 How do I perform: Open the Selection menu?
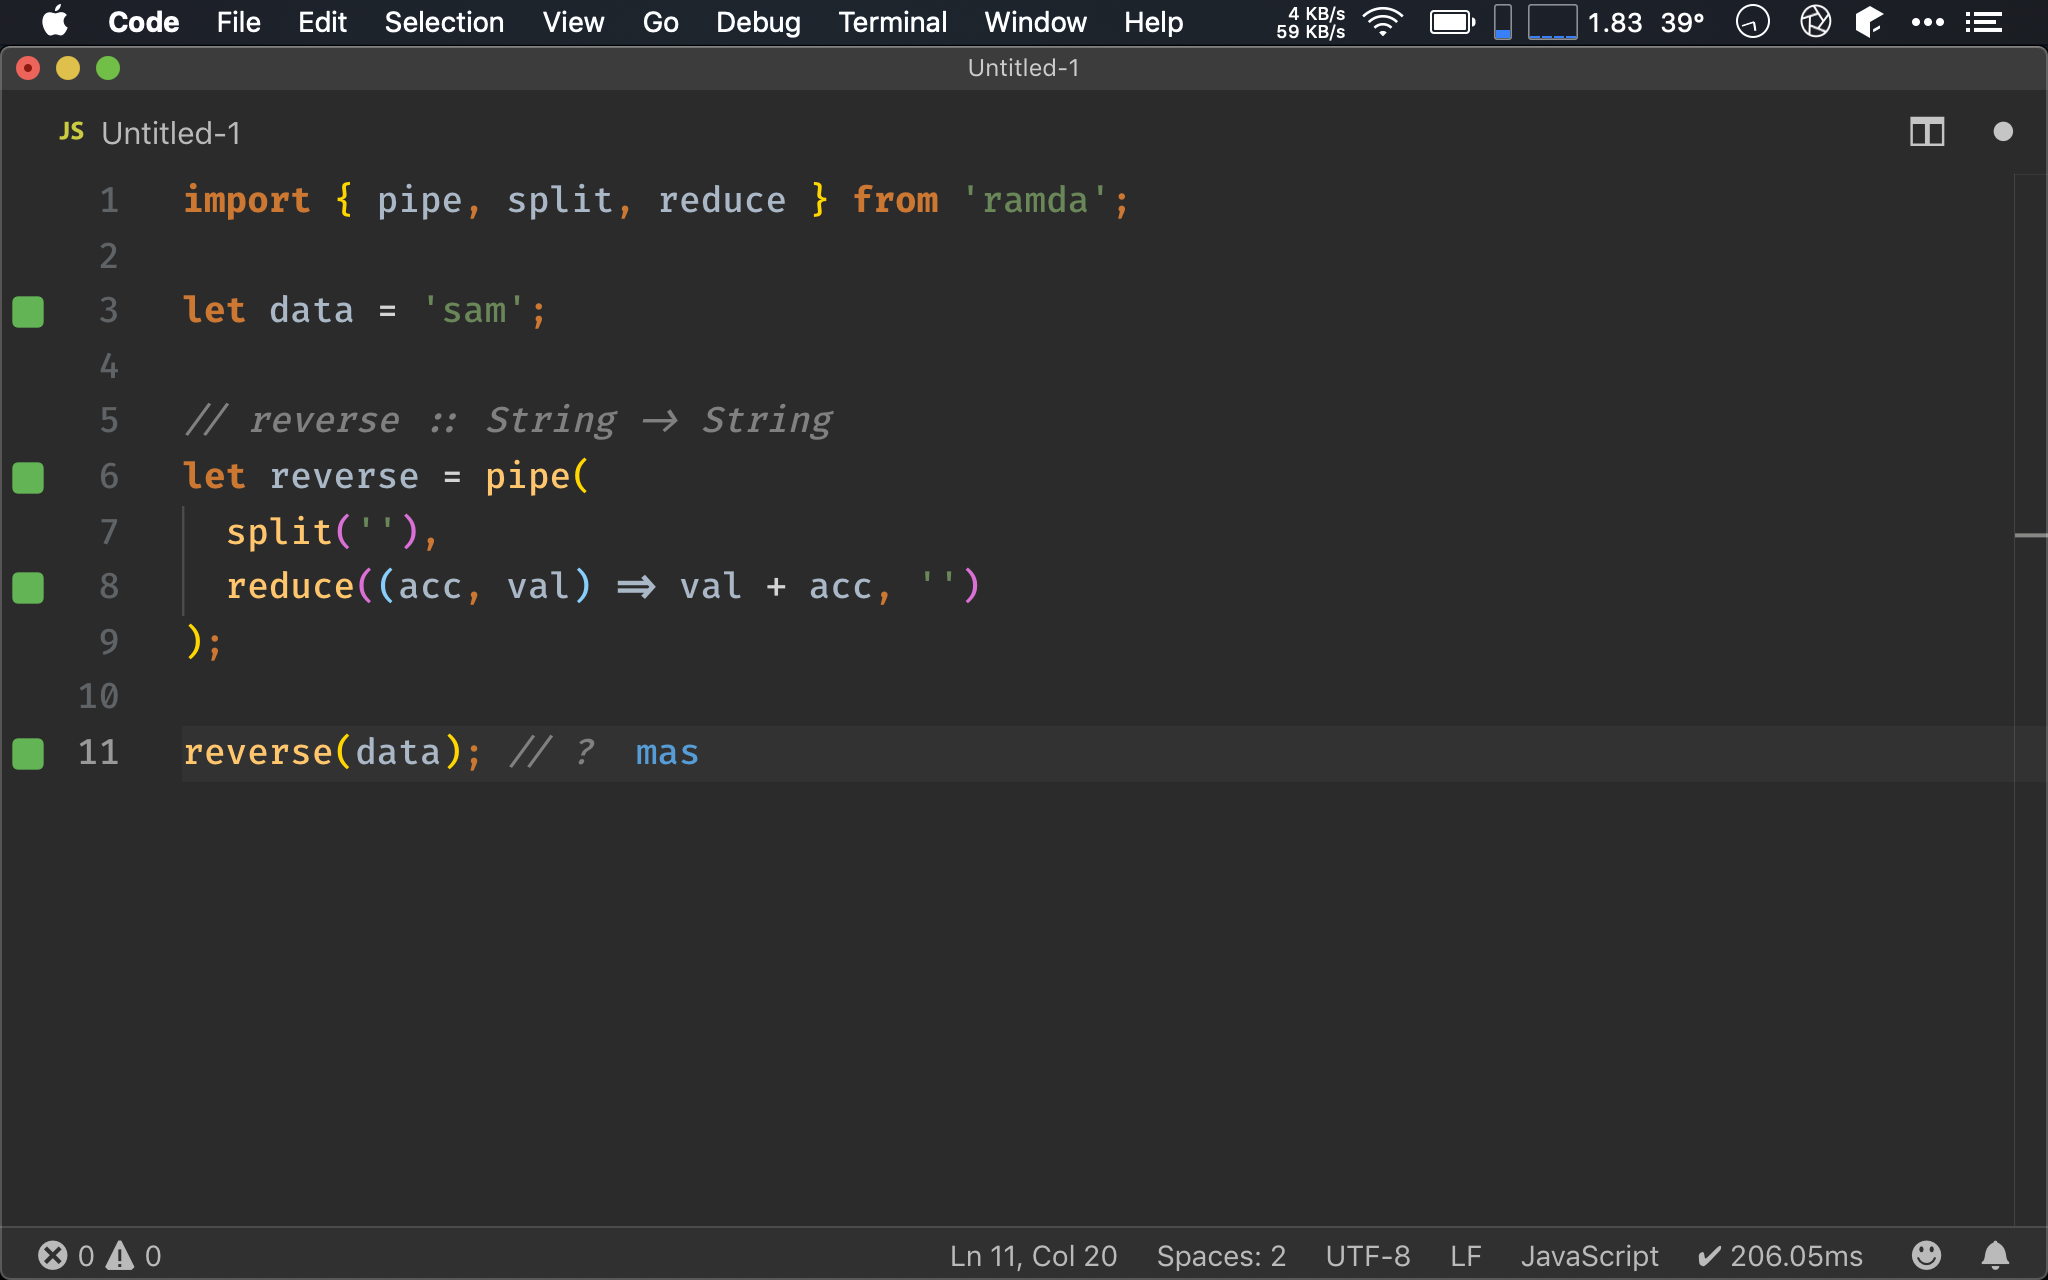tap(444, 22)
